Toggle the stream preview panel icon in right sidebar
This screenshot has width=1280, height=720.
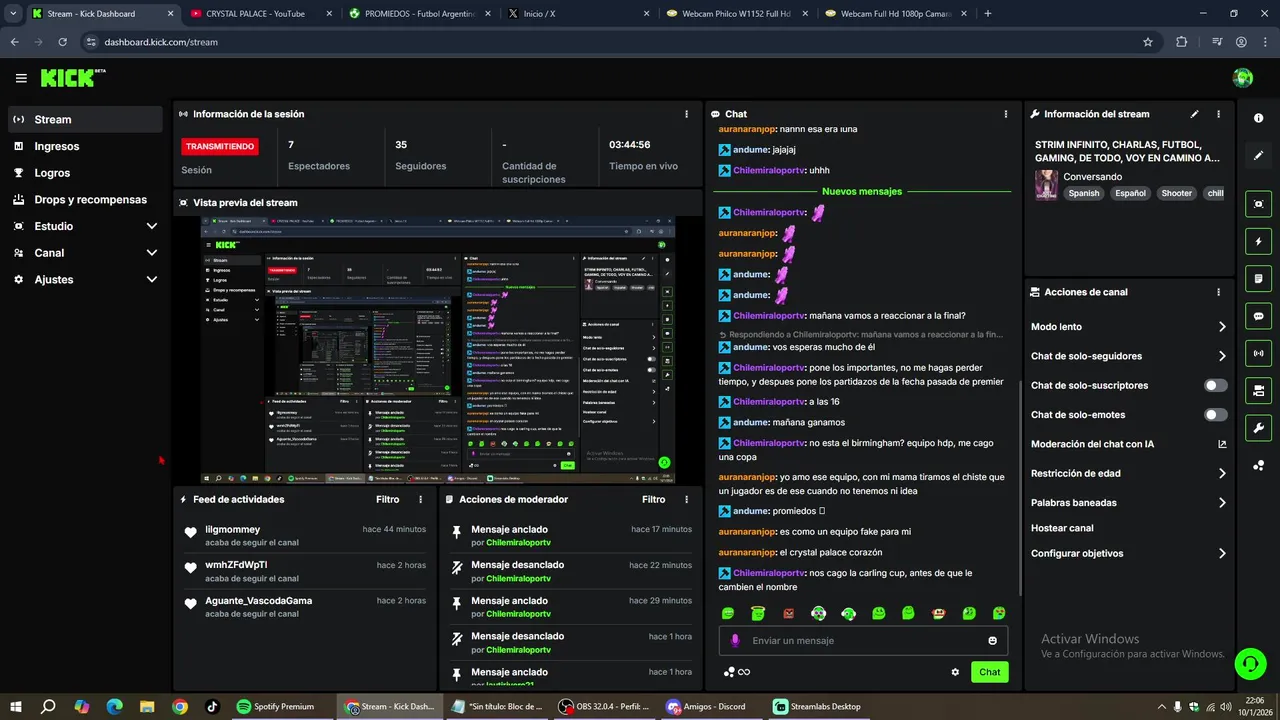click(1258, 204)
